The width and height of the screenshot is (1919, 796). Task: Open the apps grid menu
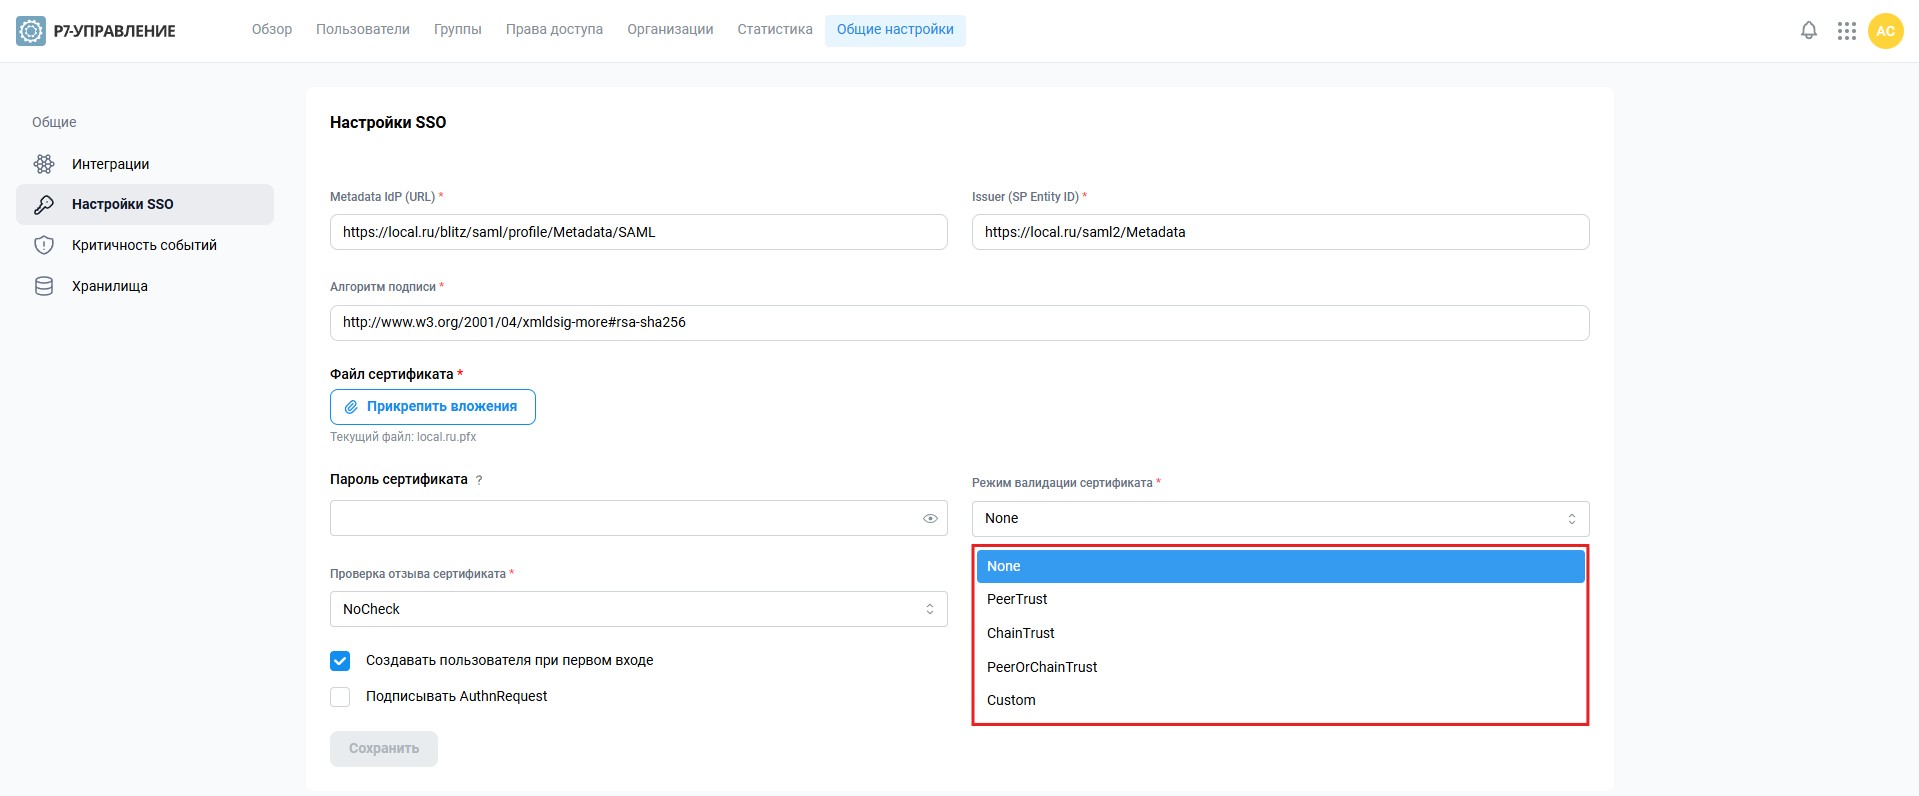(1847, 31)
